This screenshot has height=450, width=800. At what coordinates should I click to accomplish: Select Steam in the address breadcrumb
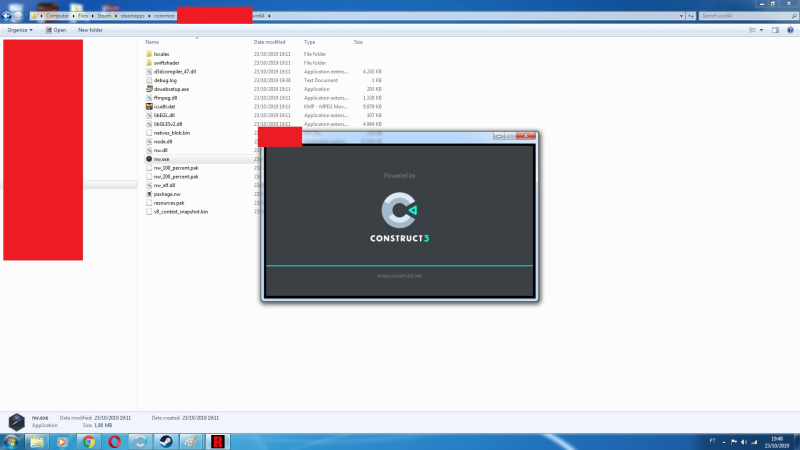104,16
